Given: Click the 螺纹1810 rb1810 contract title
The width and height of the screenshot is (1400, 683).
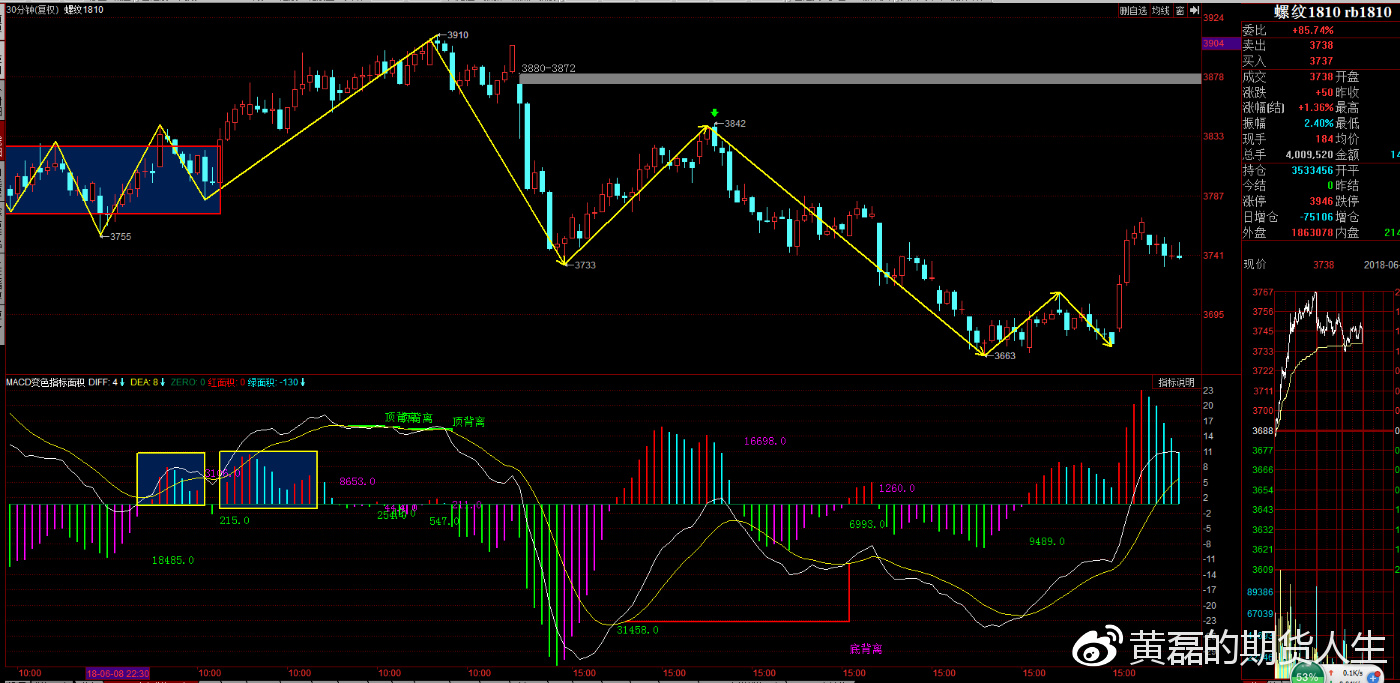Looking at the screenshot, I should click(x=1331, y=11).
